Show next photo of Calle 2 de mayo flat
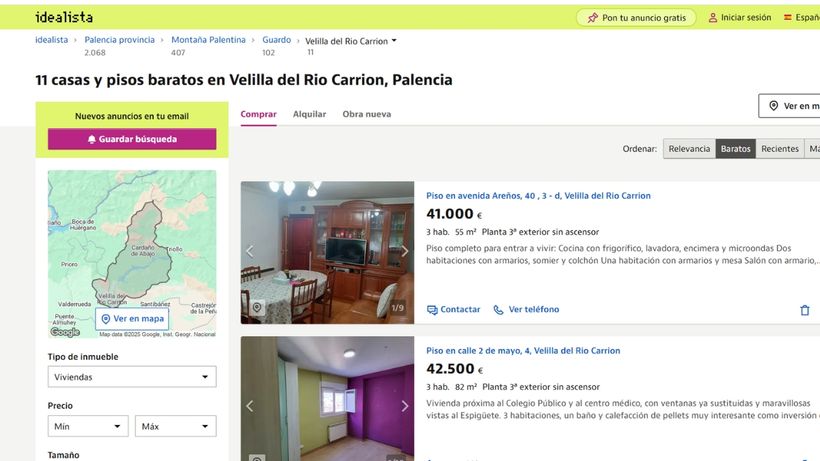820x461 pixels. (404, 406)
